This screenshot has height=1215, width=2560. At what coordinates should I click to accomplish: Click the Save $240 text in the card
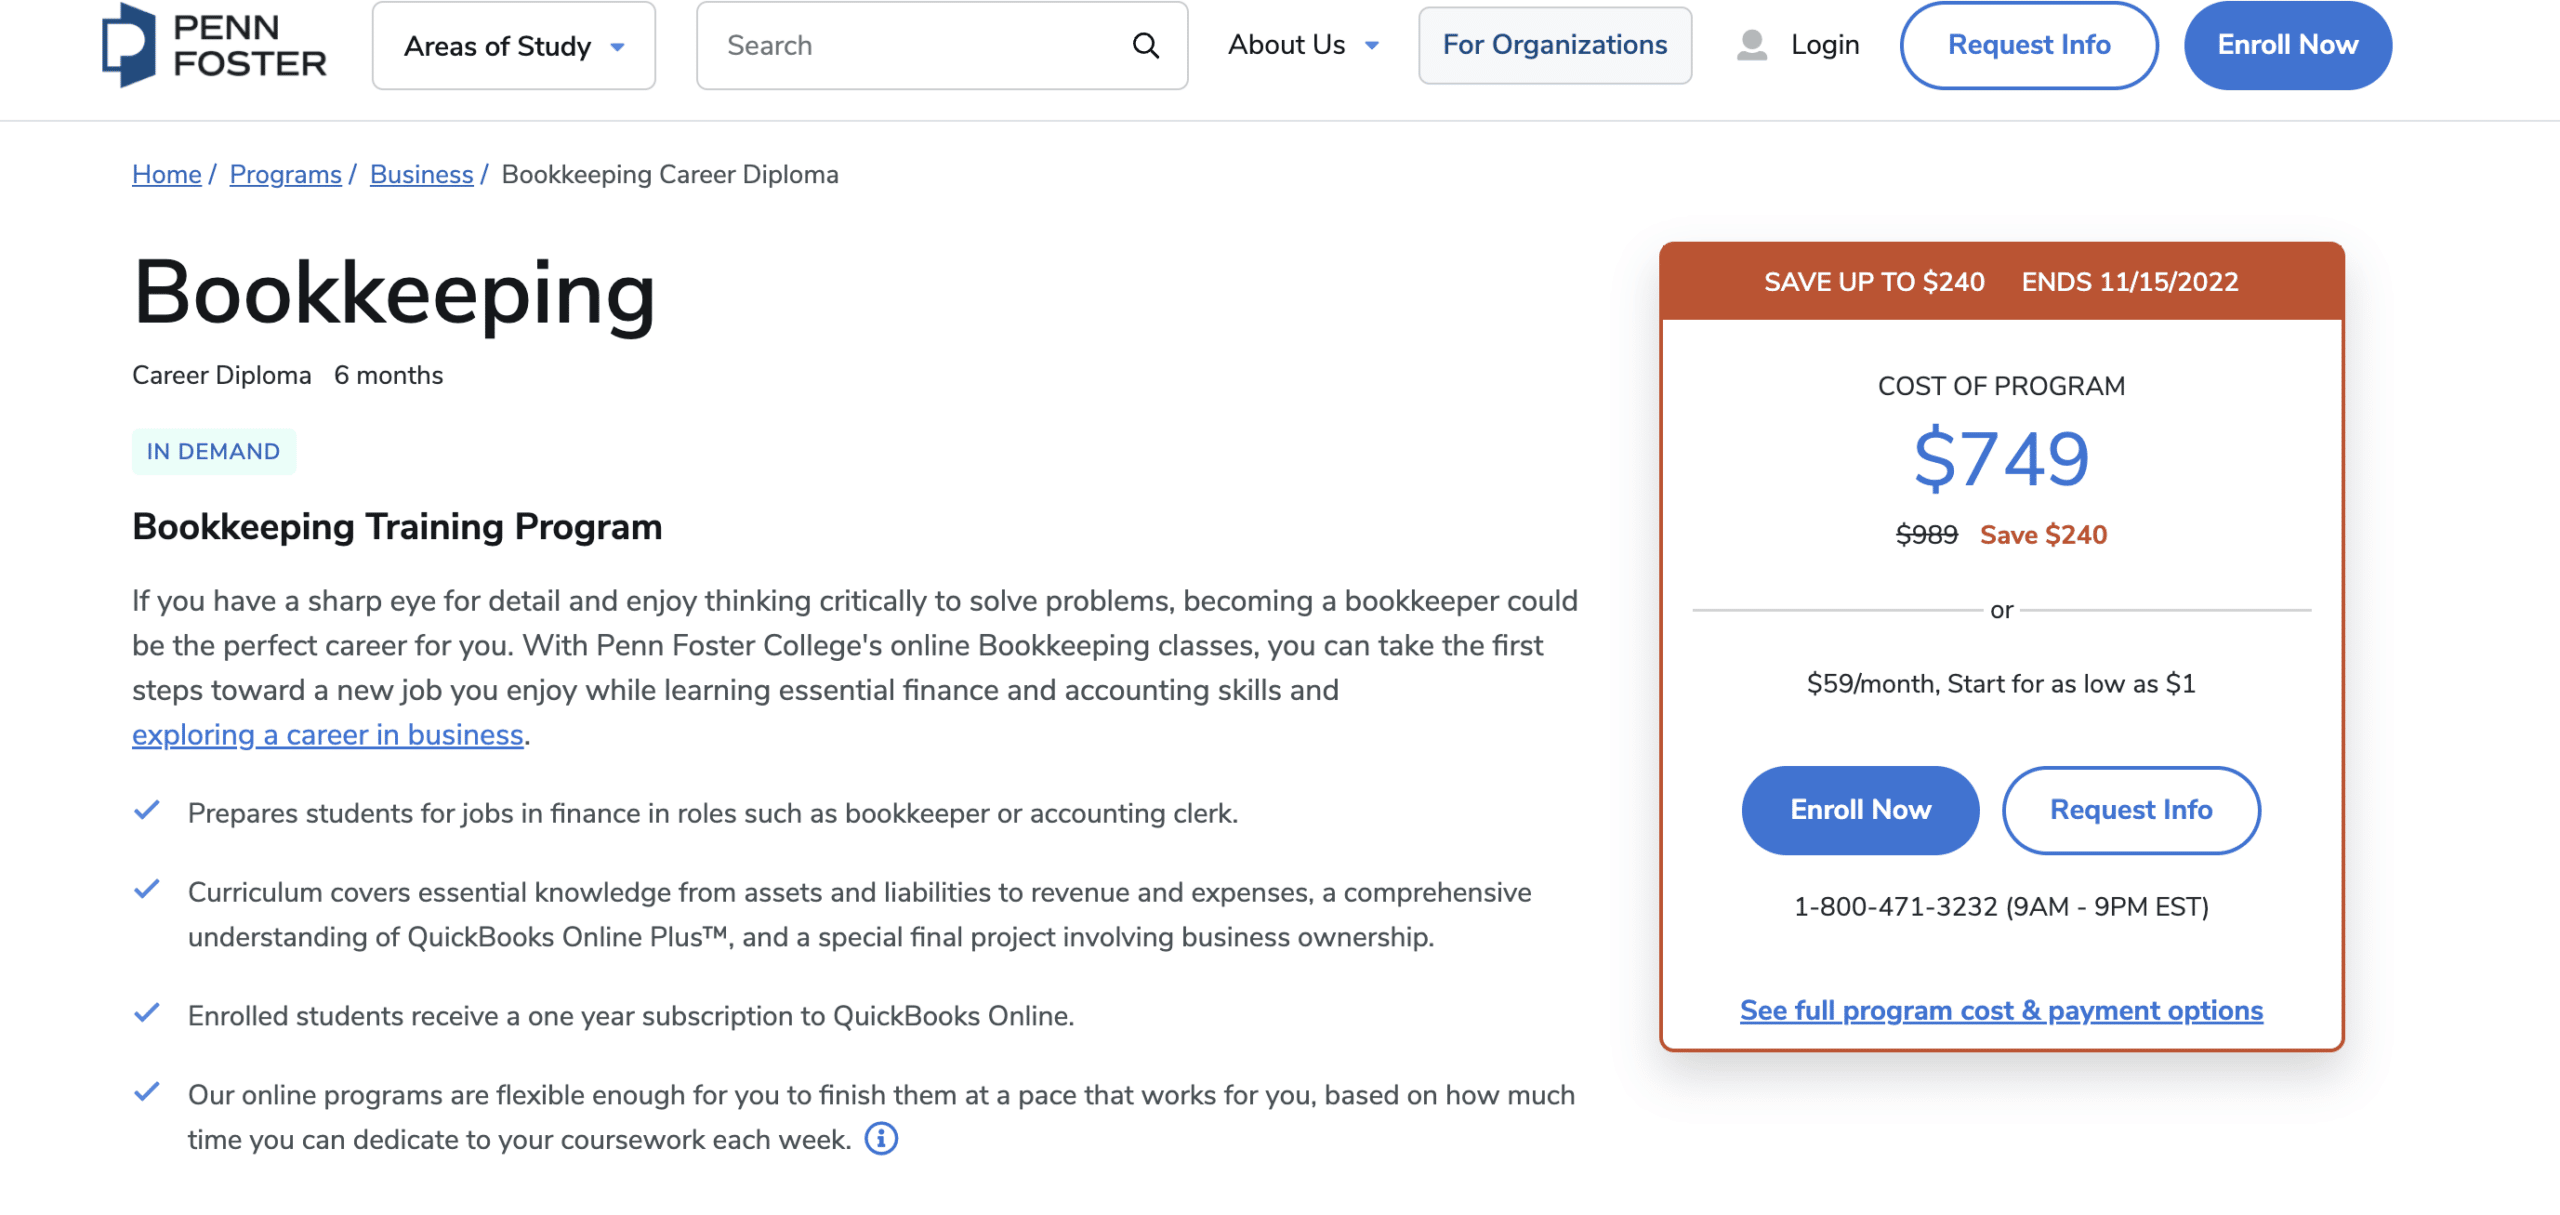coord(2043,535)
